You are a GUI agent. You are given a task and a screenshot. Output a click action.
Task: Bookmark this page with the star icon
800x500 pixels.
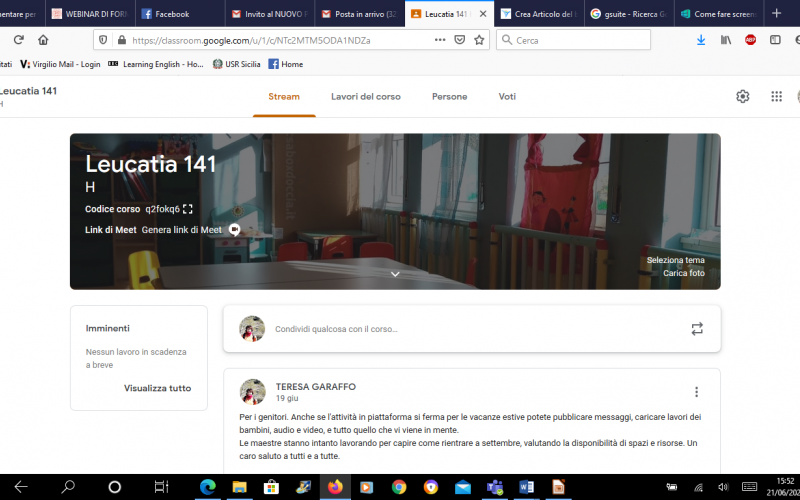479,40
